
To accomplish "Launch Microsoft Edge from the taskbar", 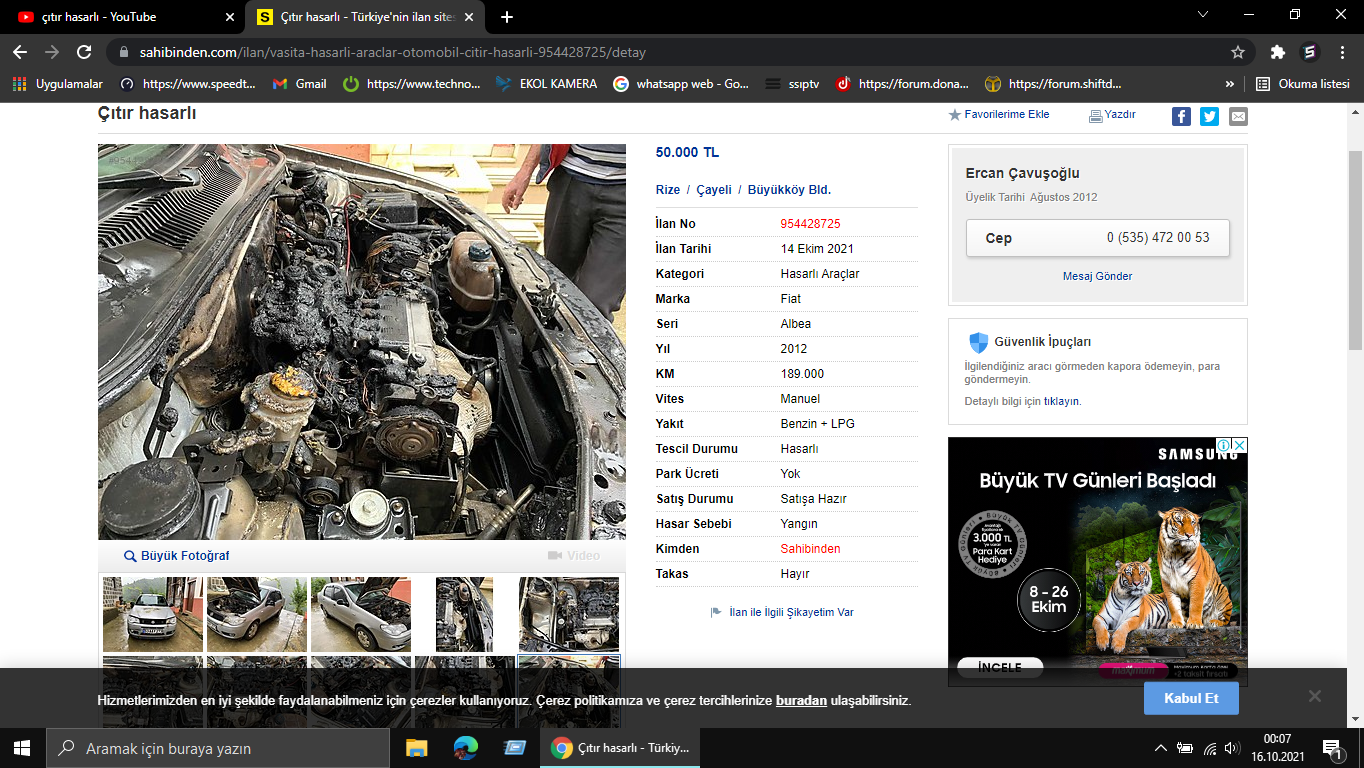I will click(x=465, y=748).
